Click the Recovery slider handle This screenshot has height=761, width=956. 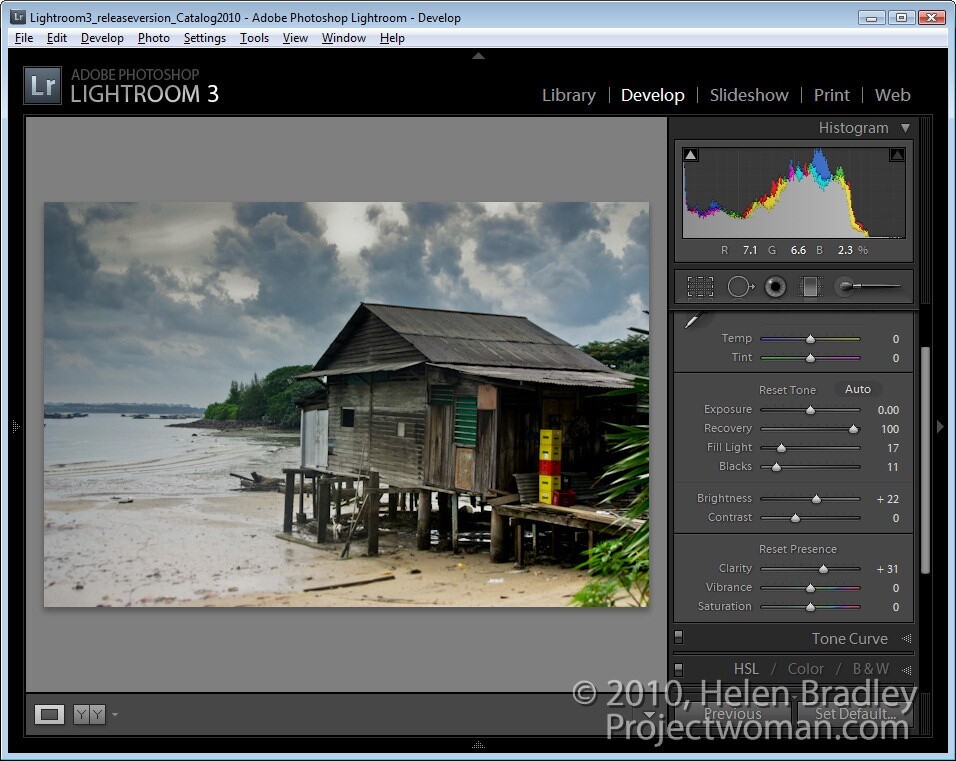[x=854, y=429]
